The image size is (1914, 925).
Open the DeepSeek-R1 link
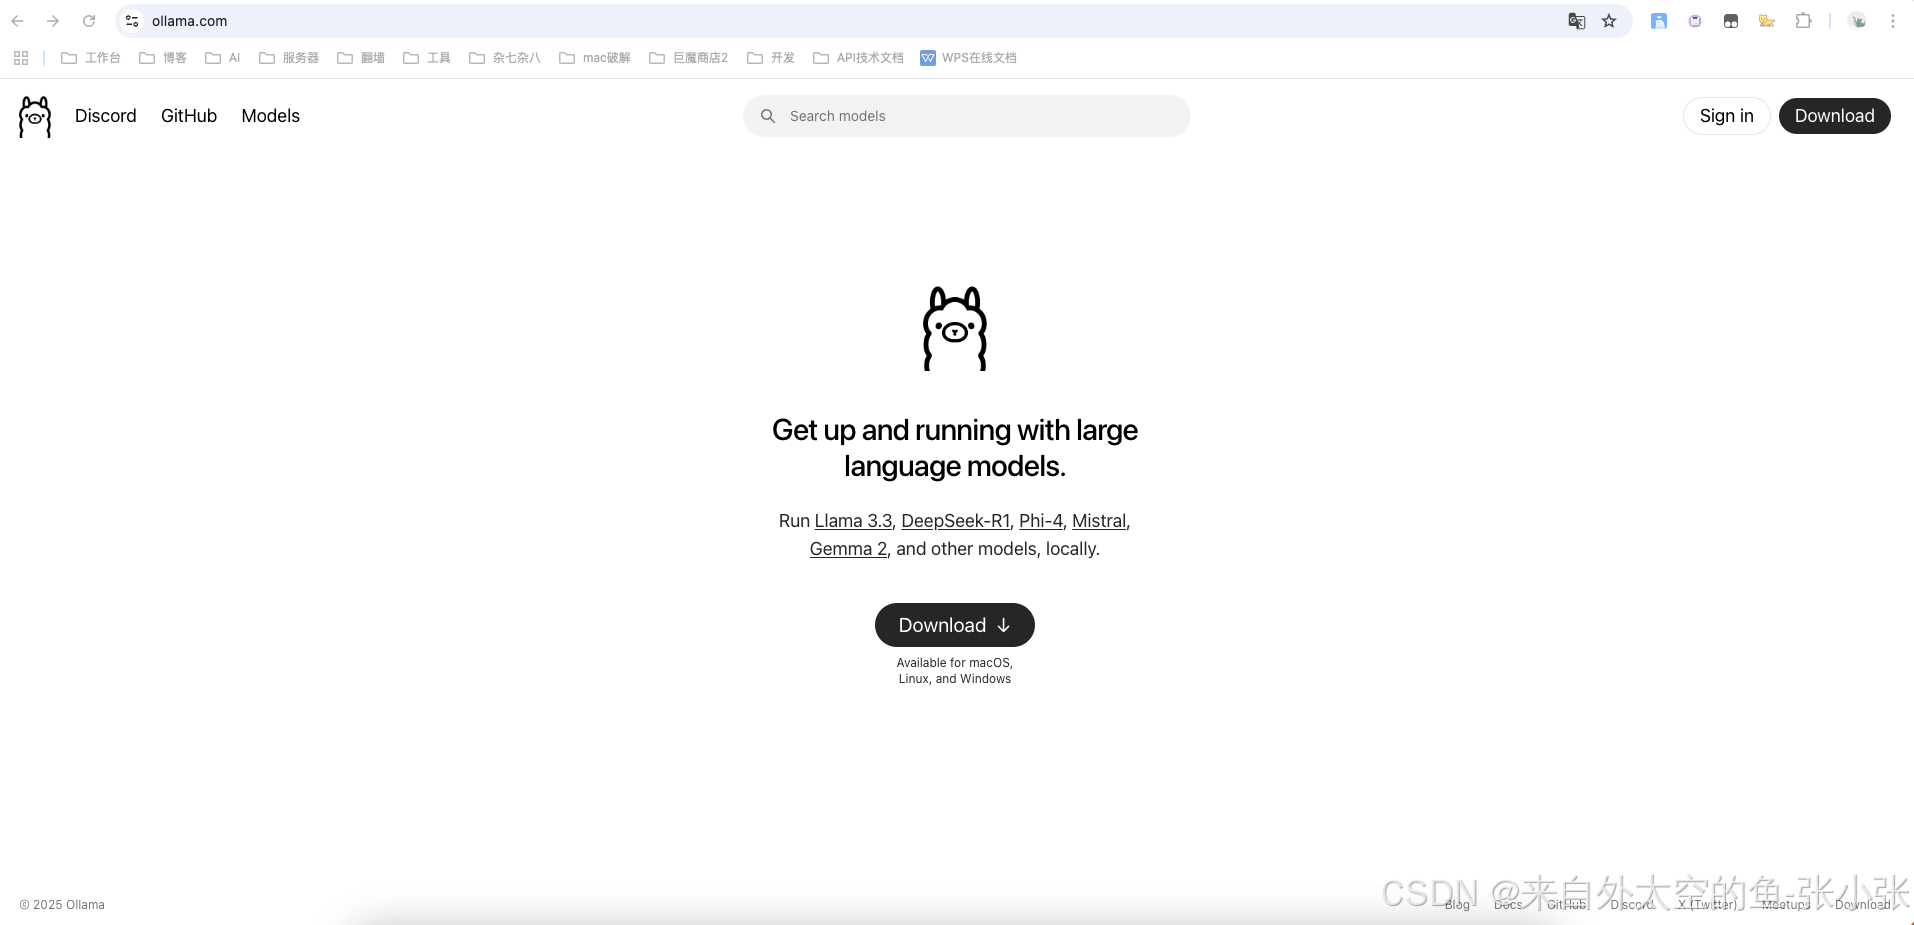[x=956, y=521]
